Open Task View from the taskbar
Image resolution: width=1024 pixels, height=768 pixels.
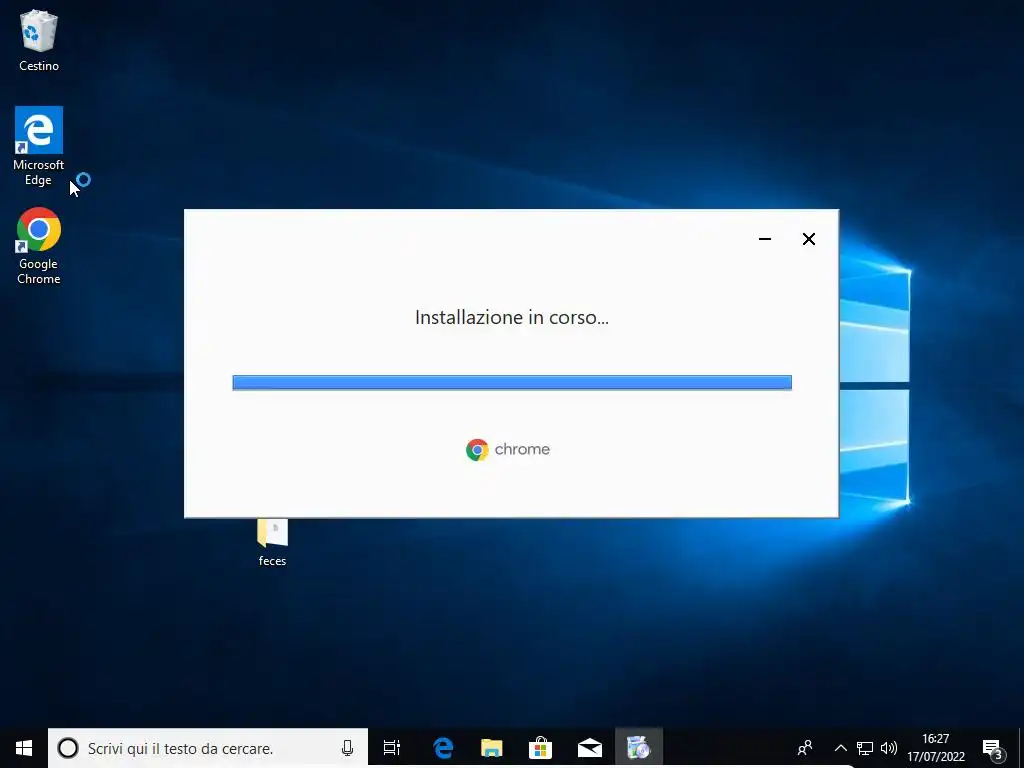[392, 748]
